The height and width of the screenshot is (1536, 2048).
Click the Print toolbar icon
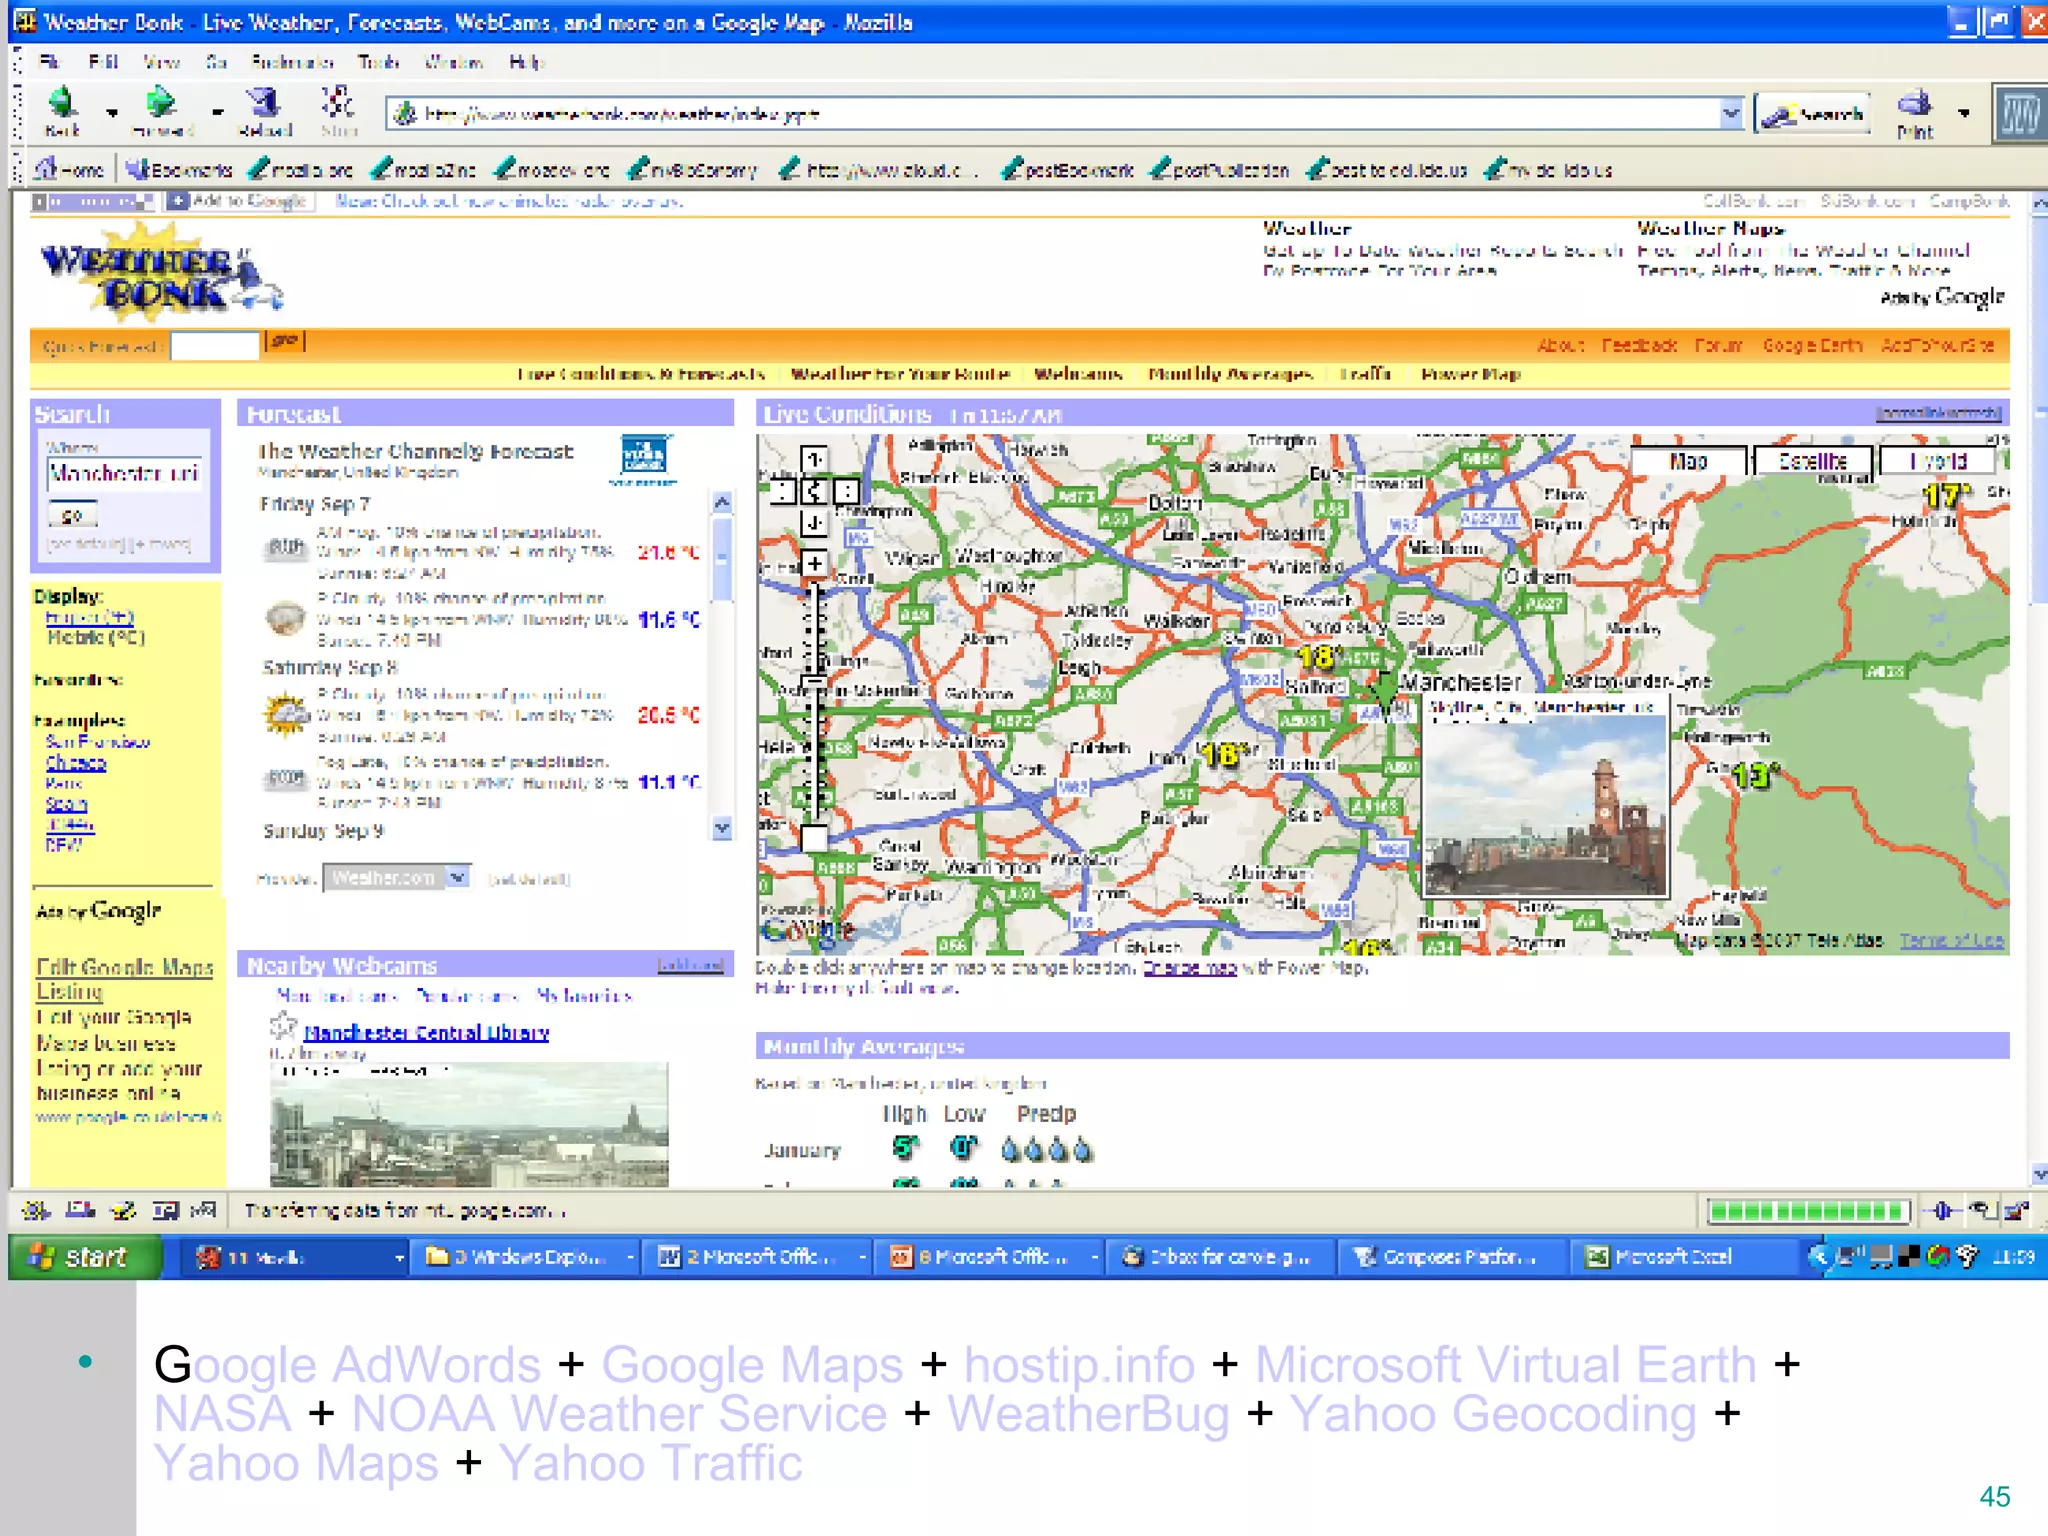click(1914, 103)
